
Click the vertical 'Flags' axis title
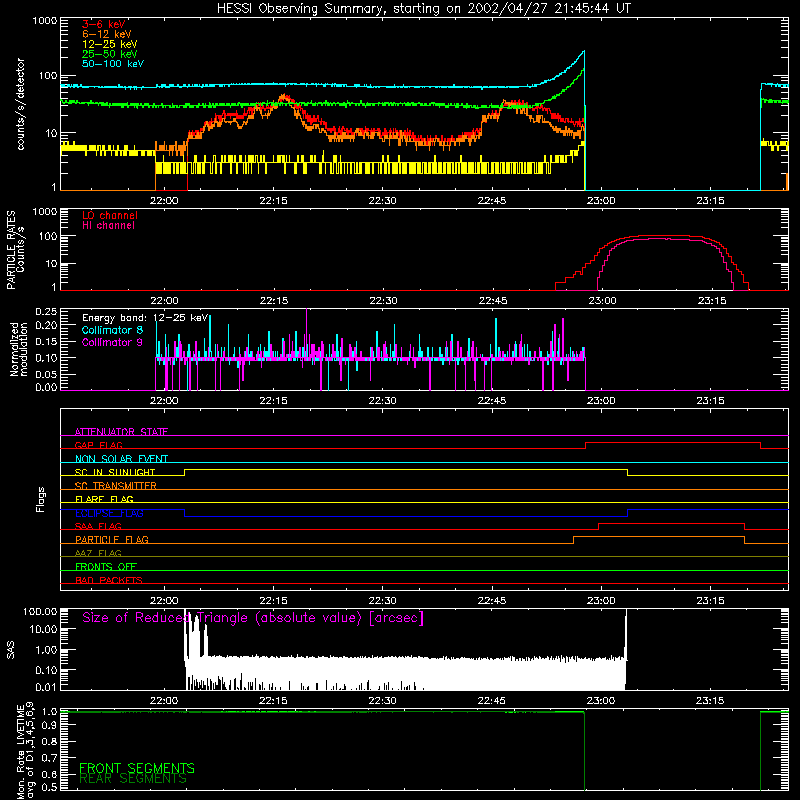[x=40, y=499]
